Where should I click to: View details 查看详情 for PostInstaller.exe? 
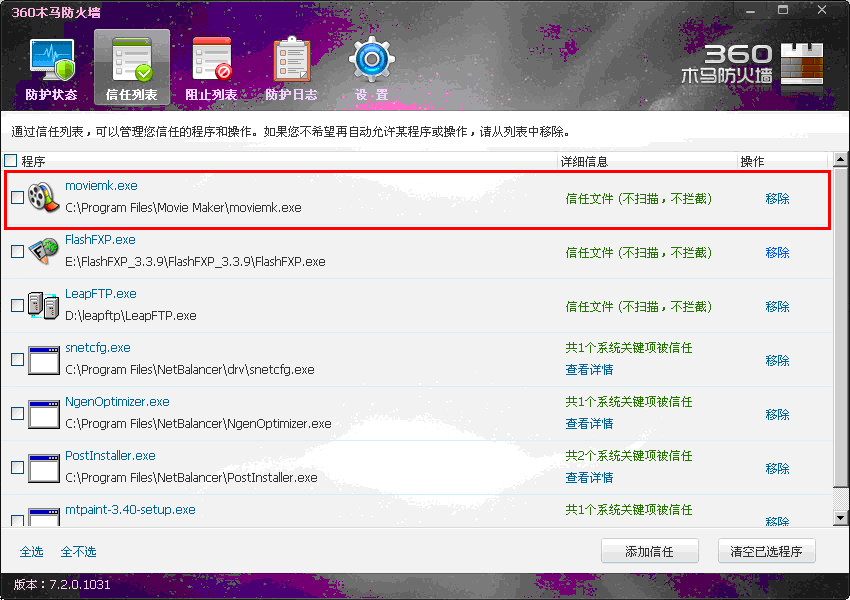pos(589,478)
